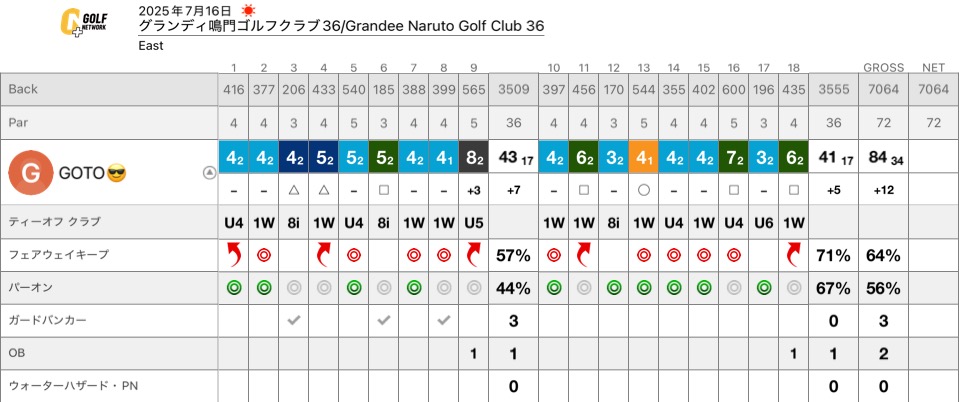This screenshot has width=959, height=402.
Task: Open the Grandee Naruto Golf Club link
Action: pyautogui.click(x=341, y=26)
